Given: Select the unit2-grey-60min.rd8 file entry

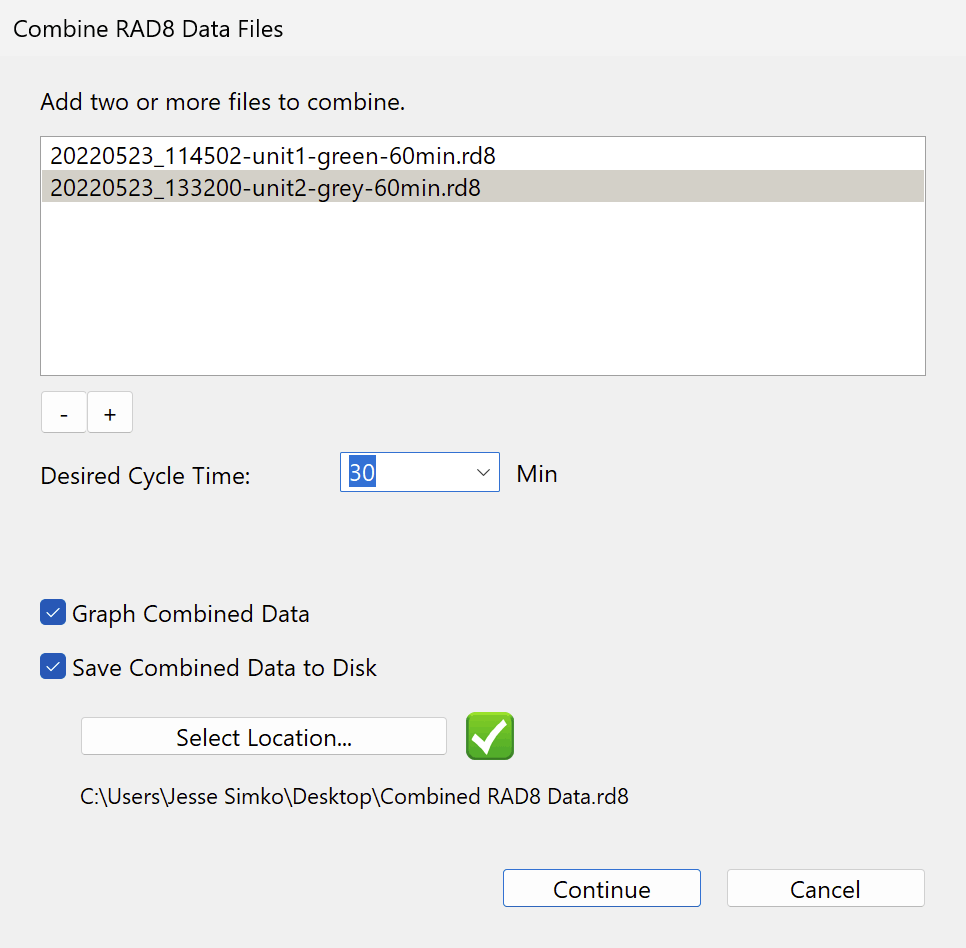Looking at the screenshot, I should [266, 187].
